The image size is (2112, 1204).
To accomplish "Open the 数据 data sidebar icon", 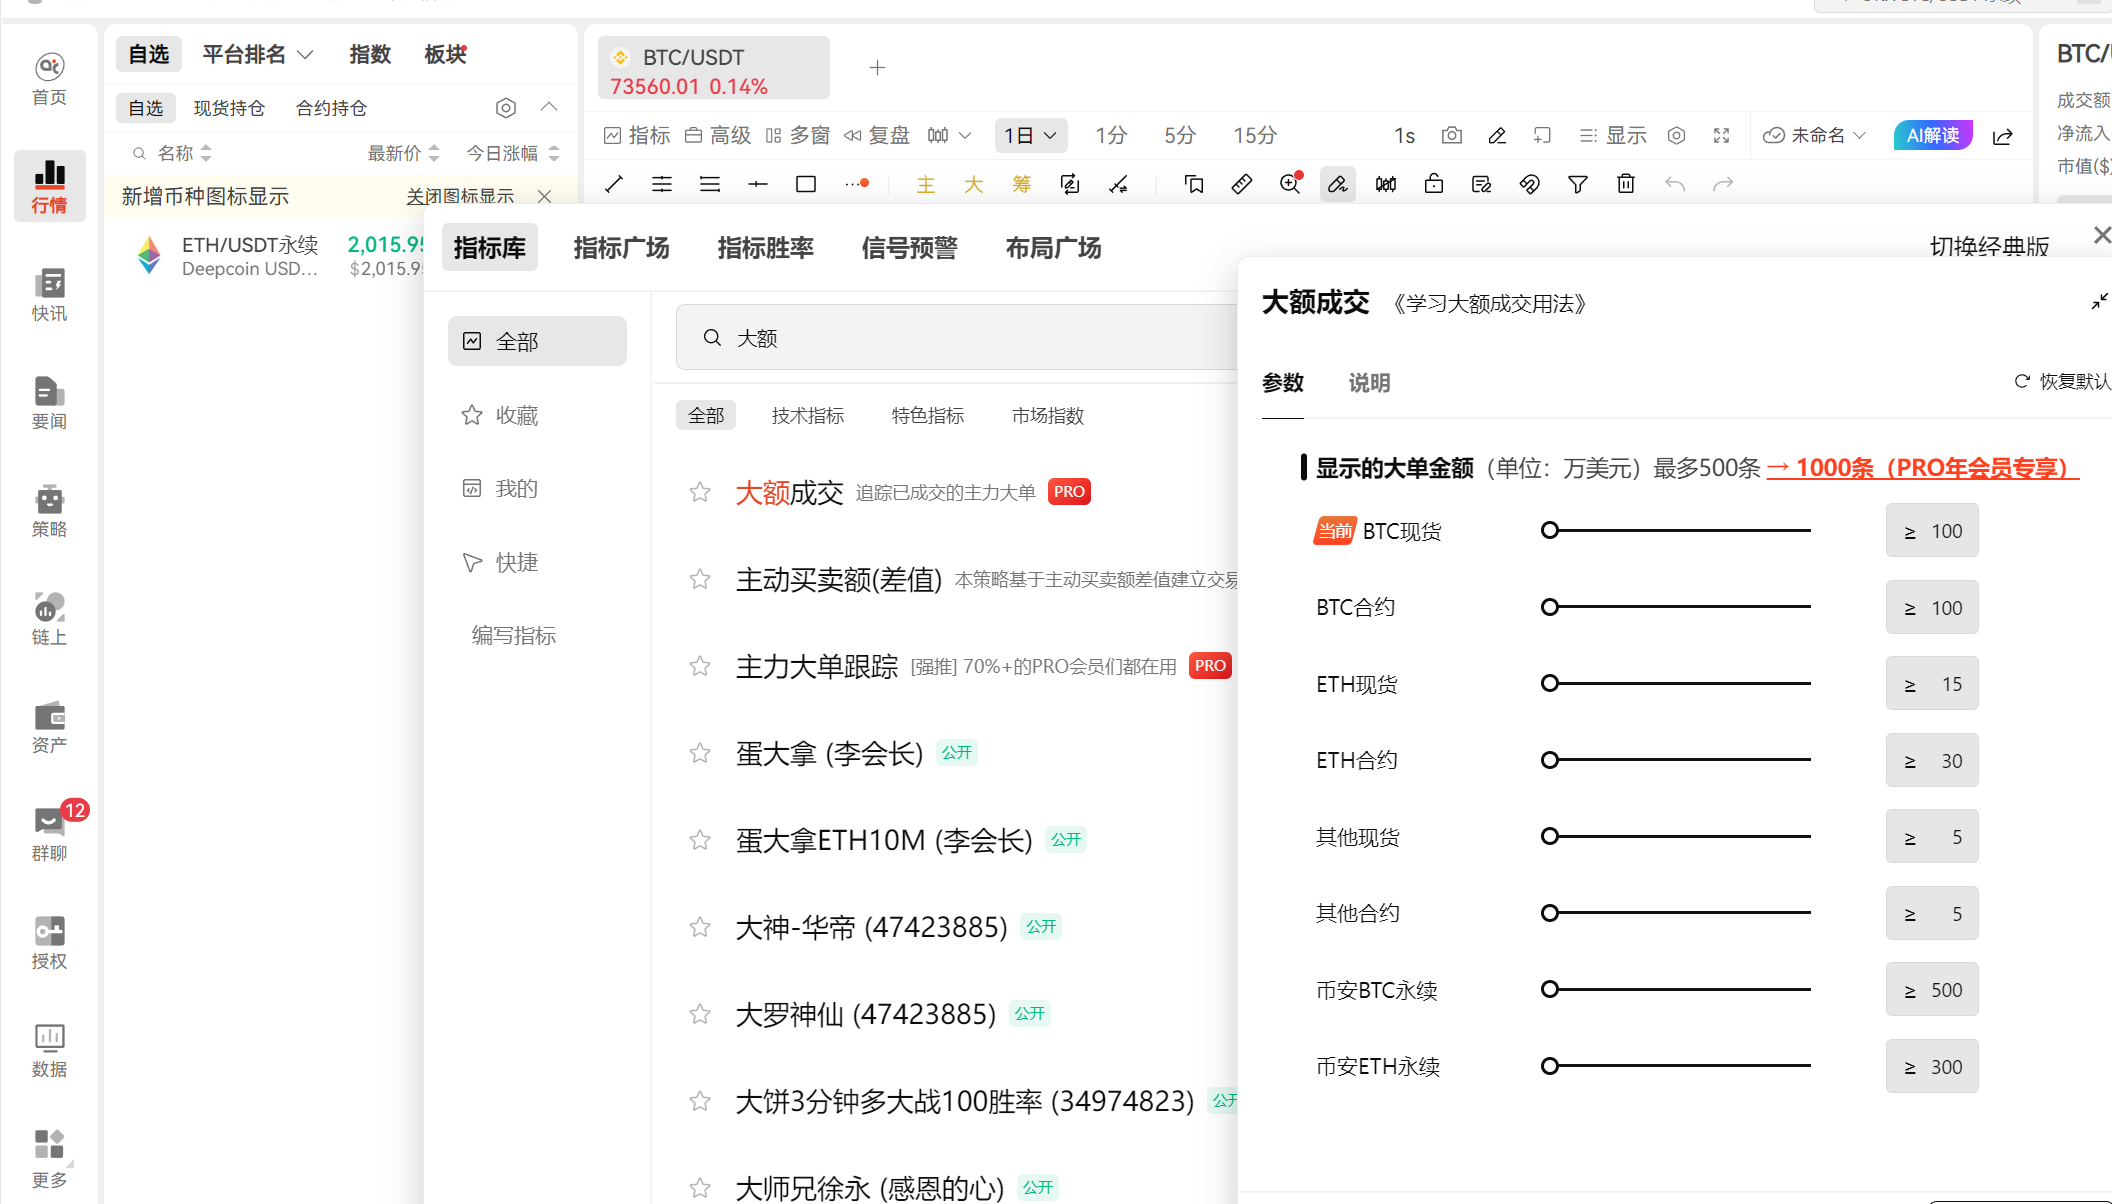I will point(49,1051).
